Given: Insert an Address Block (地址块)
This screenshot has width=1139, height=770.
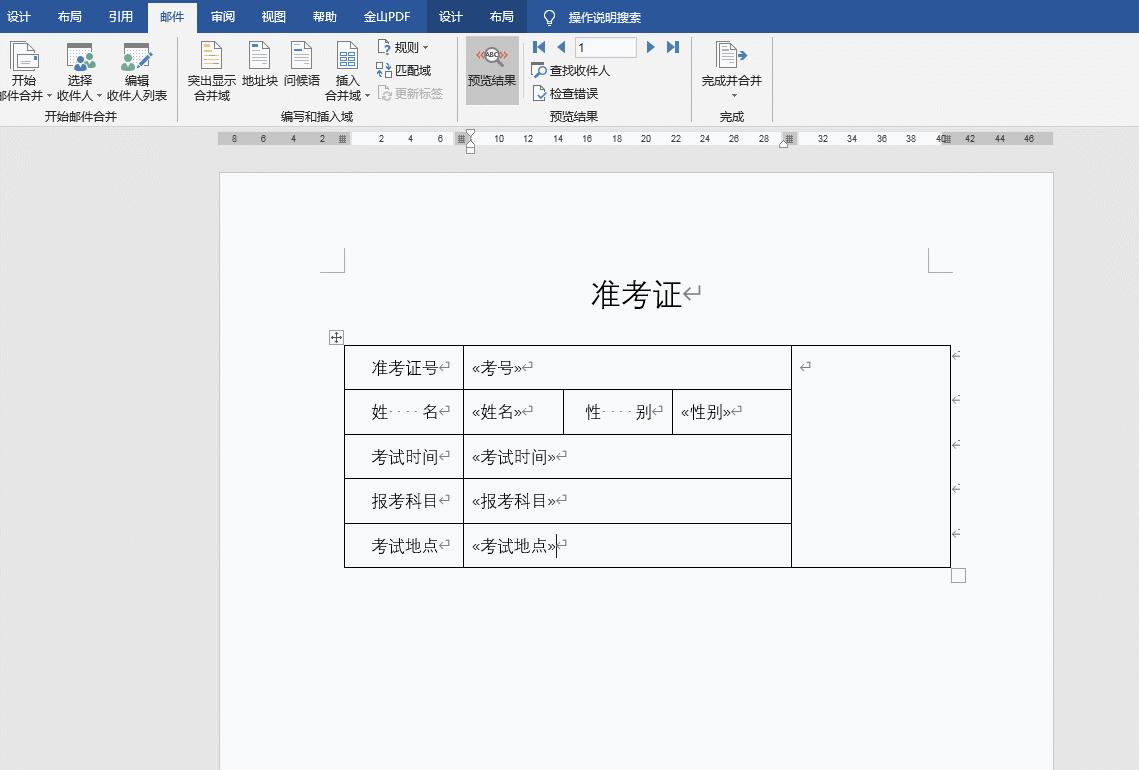Looking at the screenshot, I should [259, 68].
